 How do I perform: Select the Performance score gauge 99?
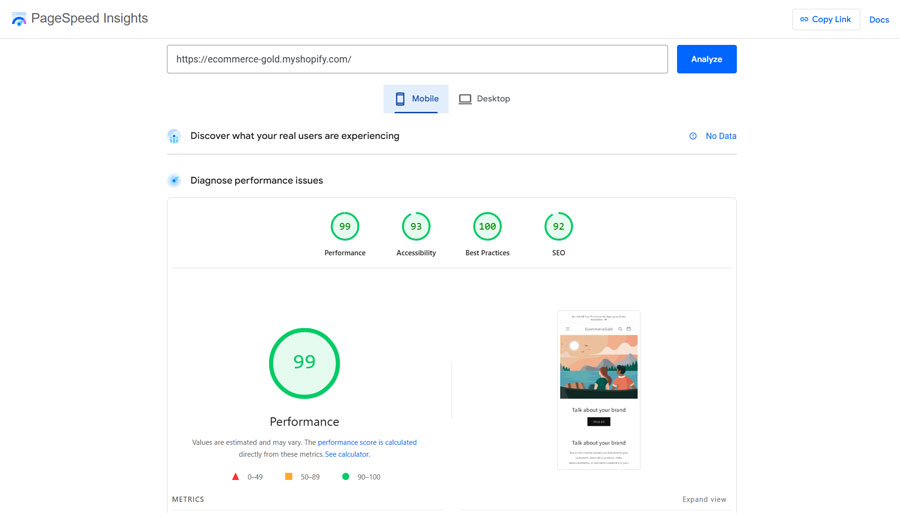345,227
